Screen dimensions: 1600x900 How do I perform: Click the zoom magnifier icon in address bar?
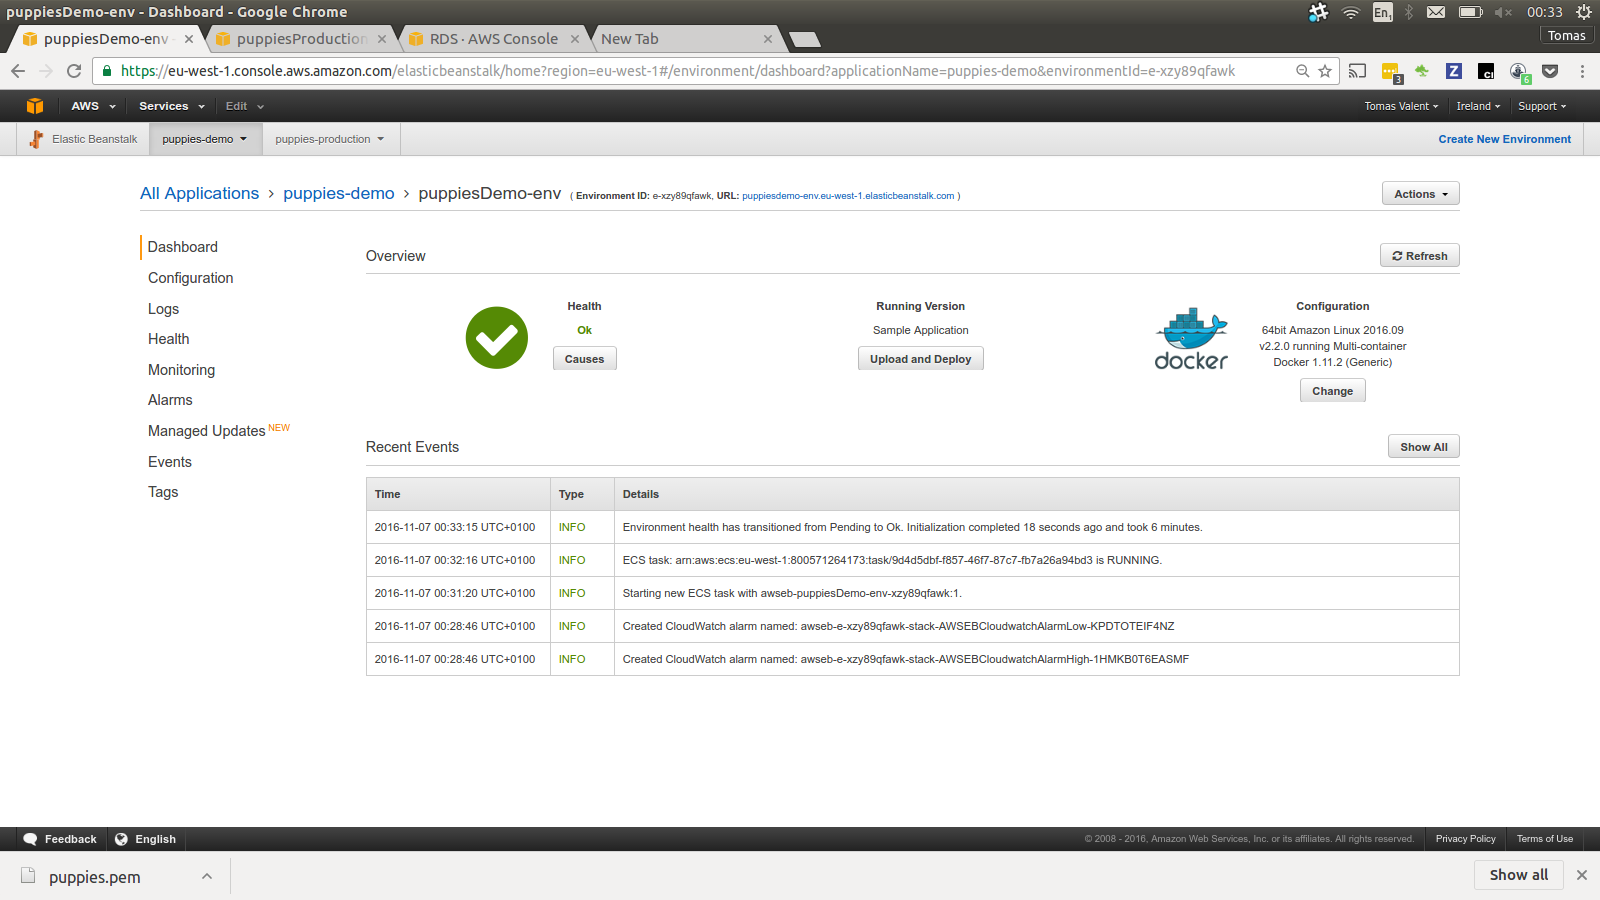point(1302,71)
